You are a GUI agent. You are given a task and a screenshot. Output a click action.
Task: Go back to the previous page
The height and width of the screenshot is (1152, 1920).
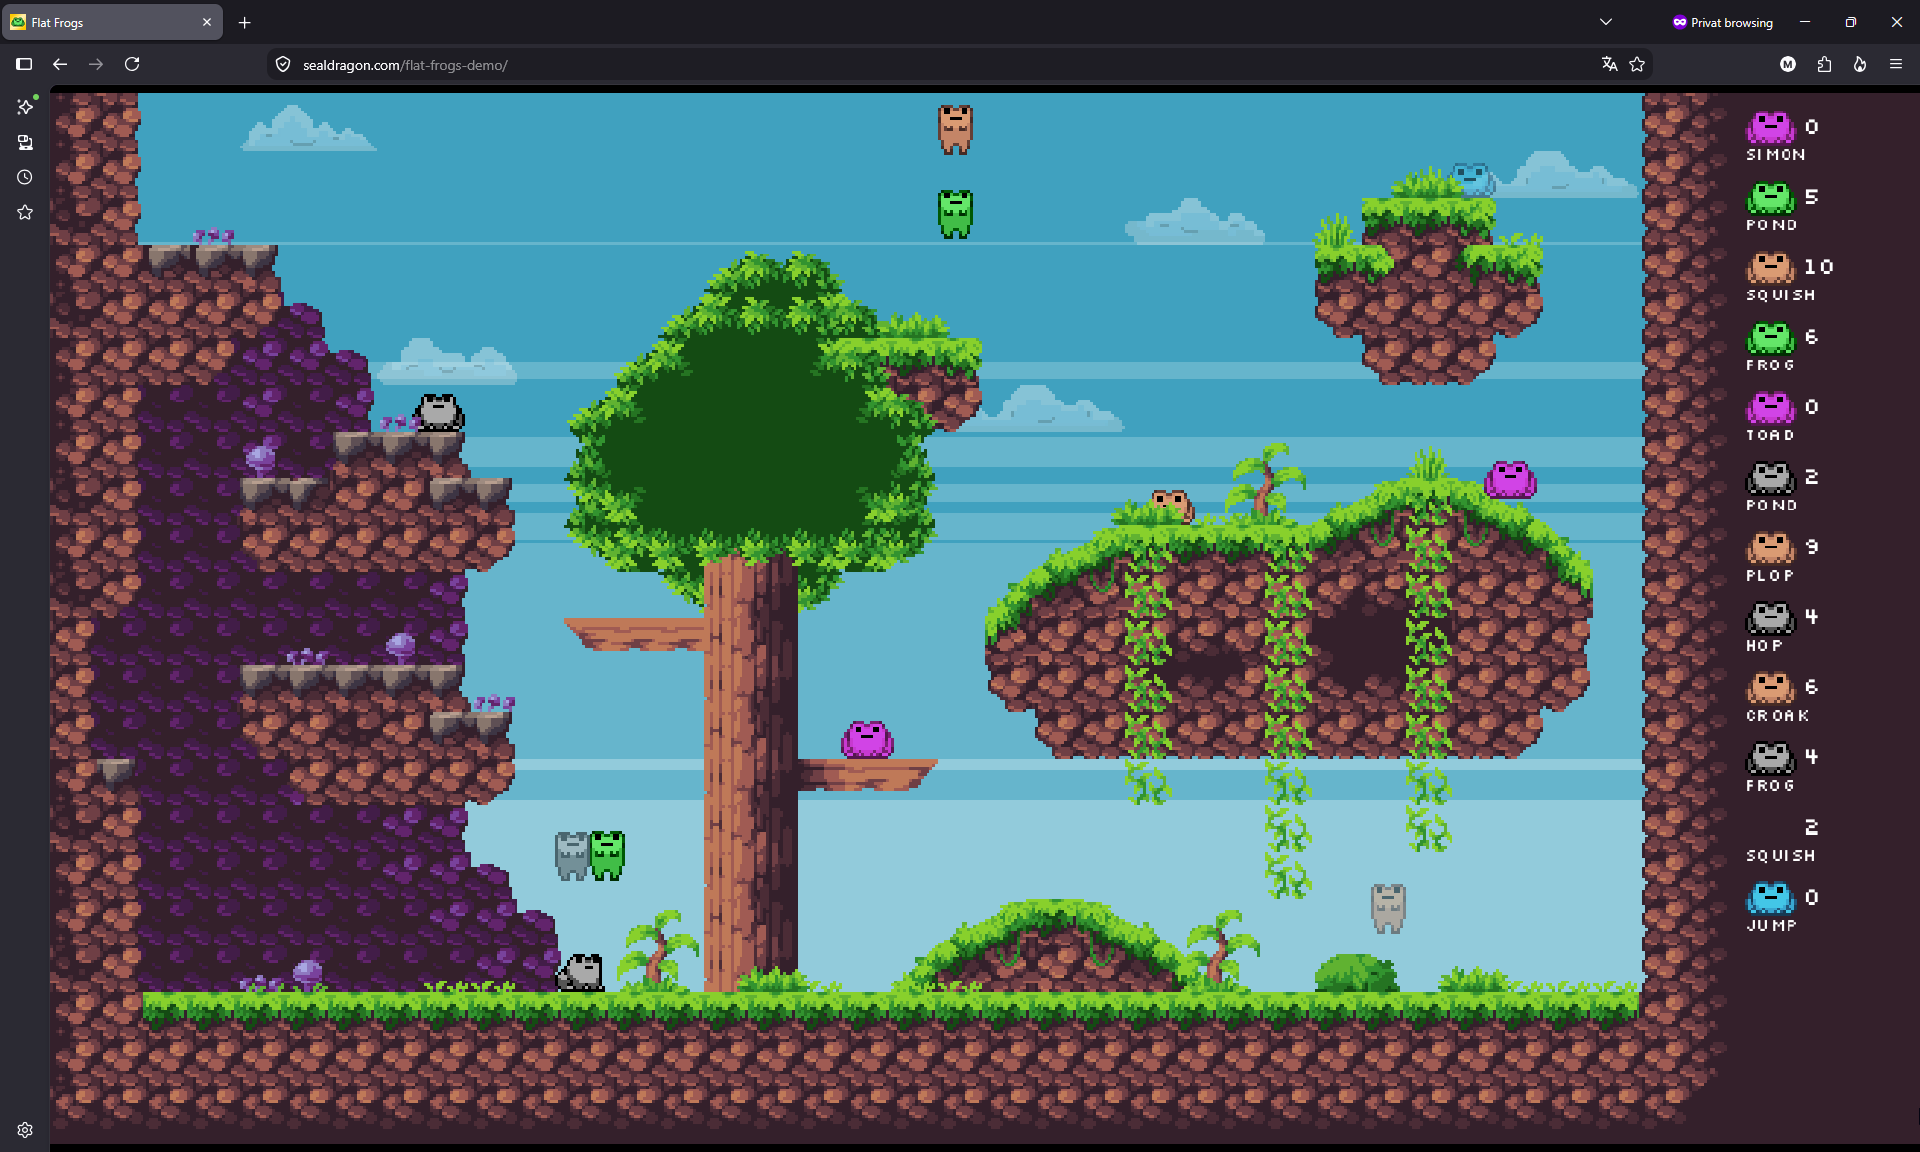[x=60, y=64]
